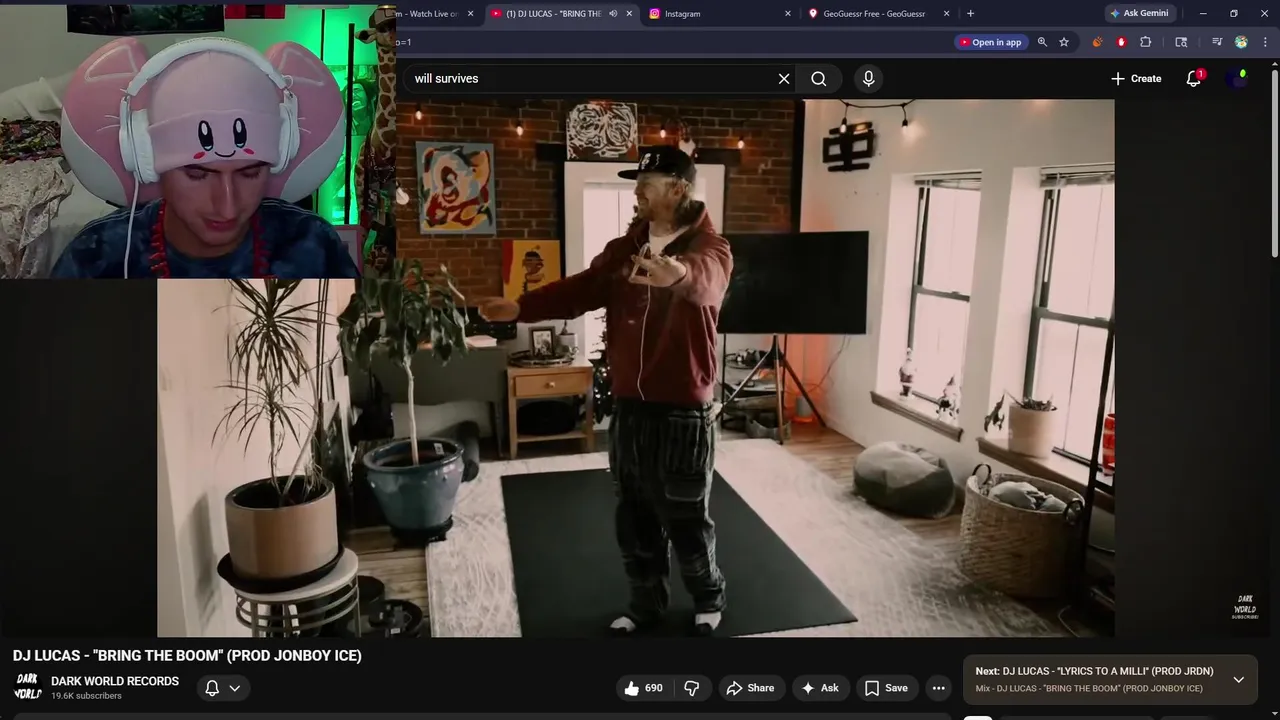Open the YouTube Create menu

click(1136, 78)
